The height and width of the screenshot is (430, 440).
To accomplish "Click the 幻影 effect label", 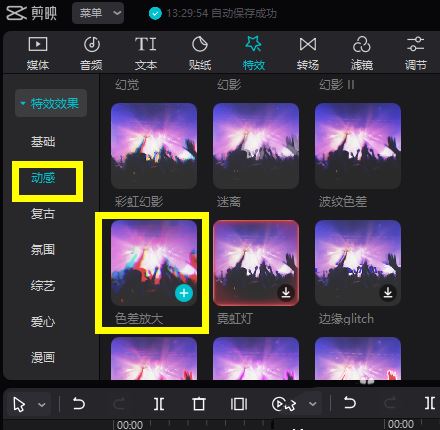I will coord(229,85).
